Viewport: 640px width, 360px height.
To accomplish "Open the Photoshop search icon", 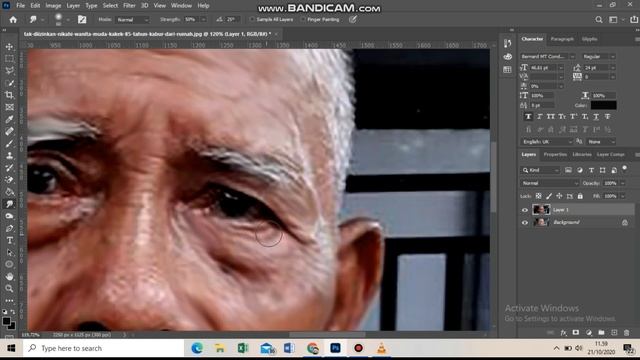I will coord(598,20).
